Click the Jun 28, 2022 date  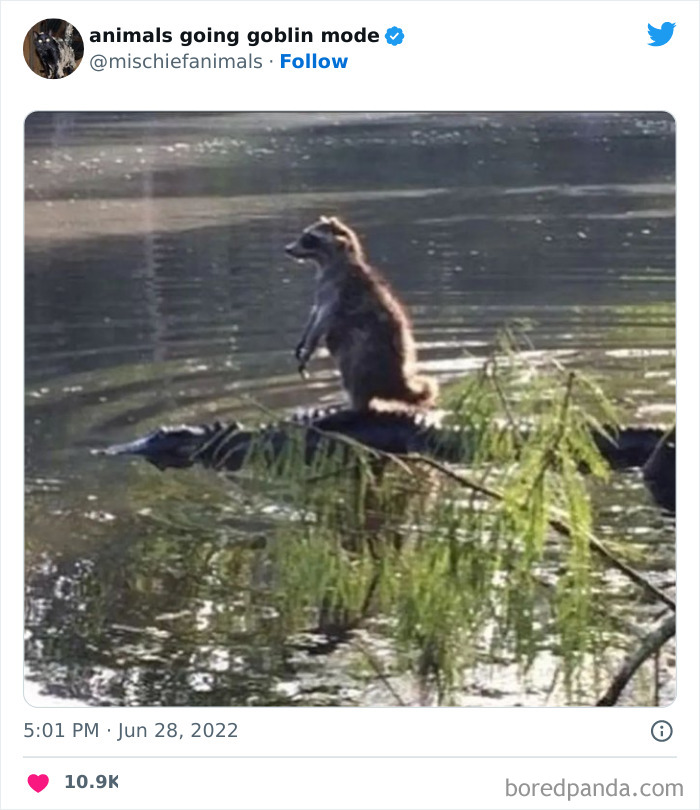point(178,730)
